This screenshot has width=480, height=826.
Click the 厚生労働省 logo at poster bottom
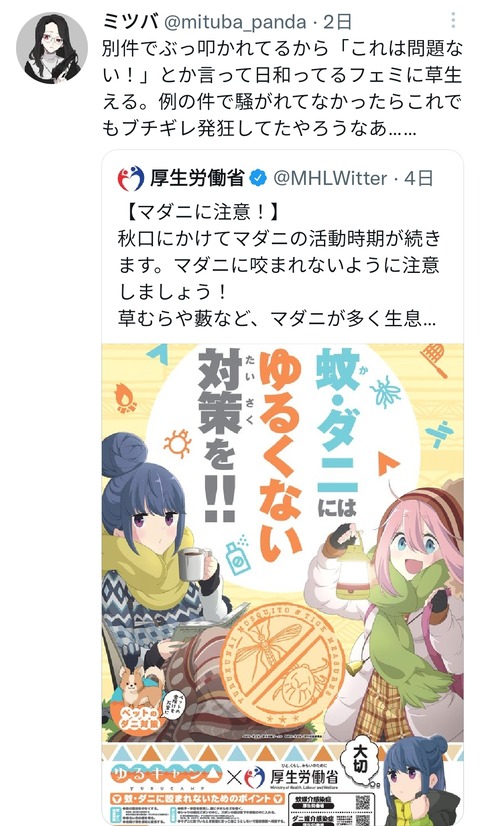click(291, 776)
